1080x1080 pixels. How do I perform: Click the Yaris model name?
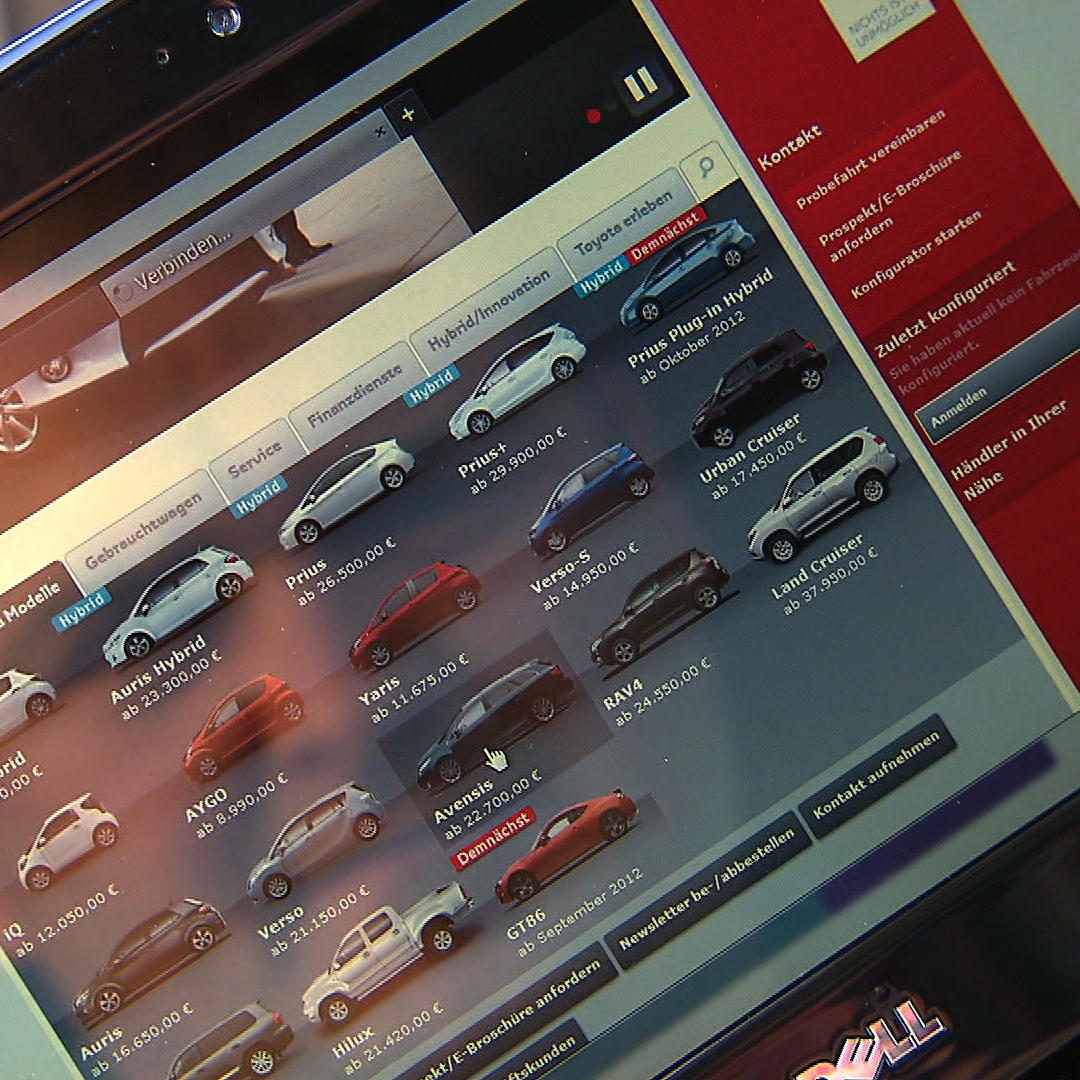click(x=380, y=692)
